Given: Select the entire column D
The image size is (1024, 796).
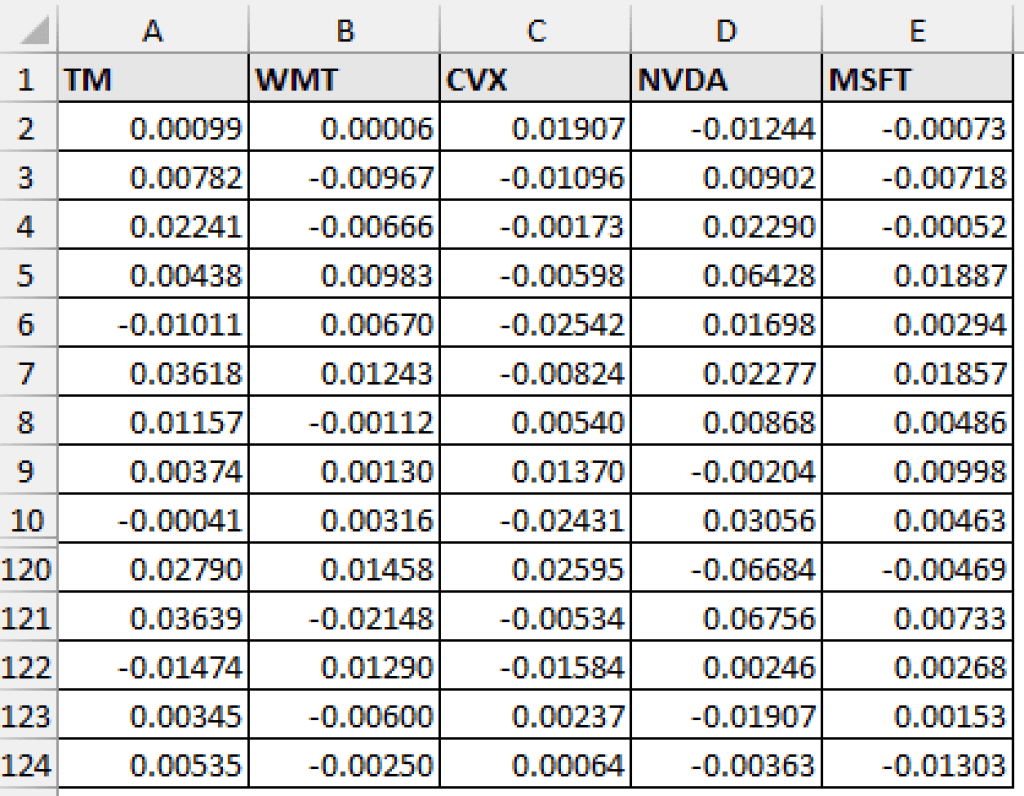Looking at the screenshot, I should tap(727, 31).
